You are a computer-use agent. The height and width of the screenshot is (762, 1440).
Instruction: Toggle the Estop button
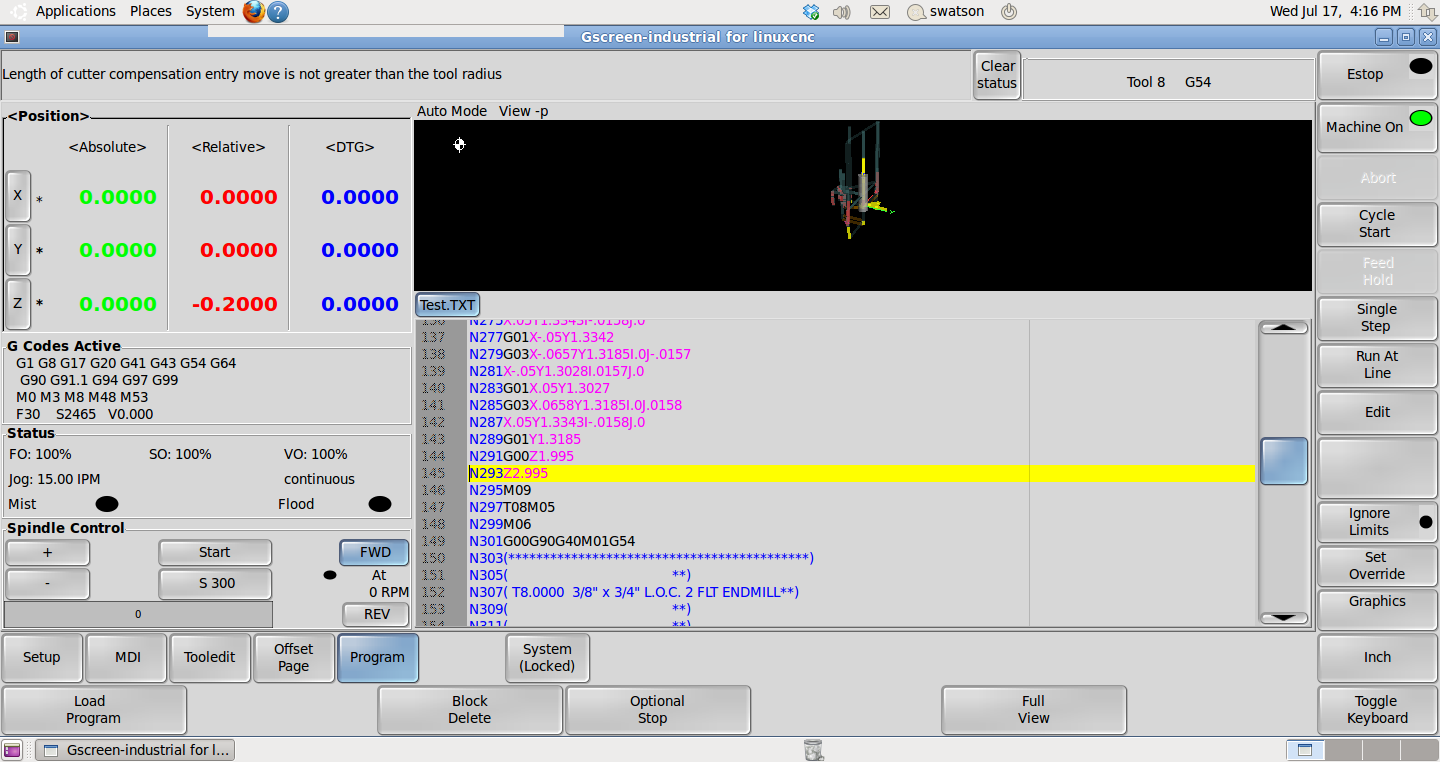[1377, 74]
